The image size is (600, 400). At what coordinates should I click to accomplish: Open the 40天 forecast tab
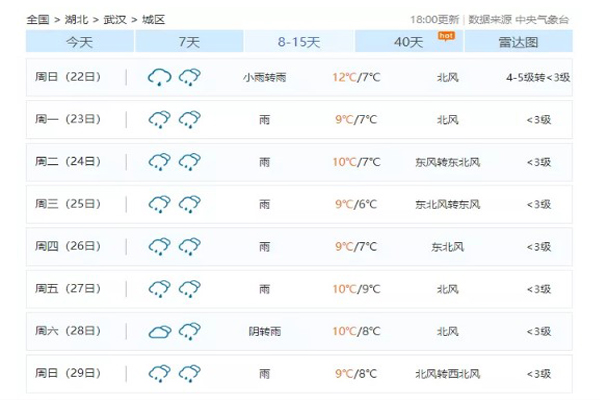409,41
